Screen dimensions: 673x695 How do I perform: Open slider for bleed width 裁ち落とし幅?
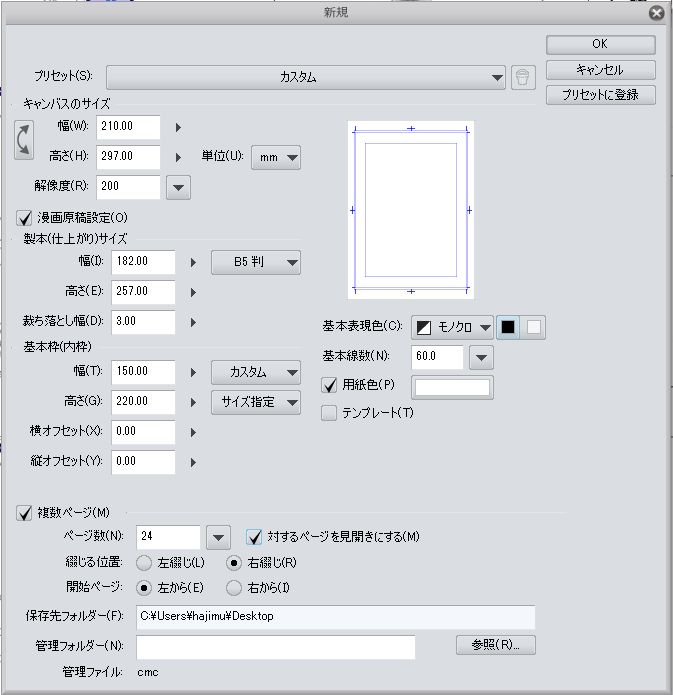tap(193, 323)
